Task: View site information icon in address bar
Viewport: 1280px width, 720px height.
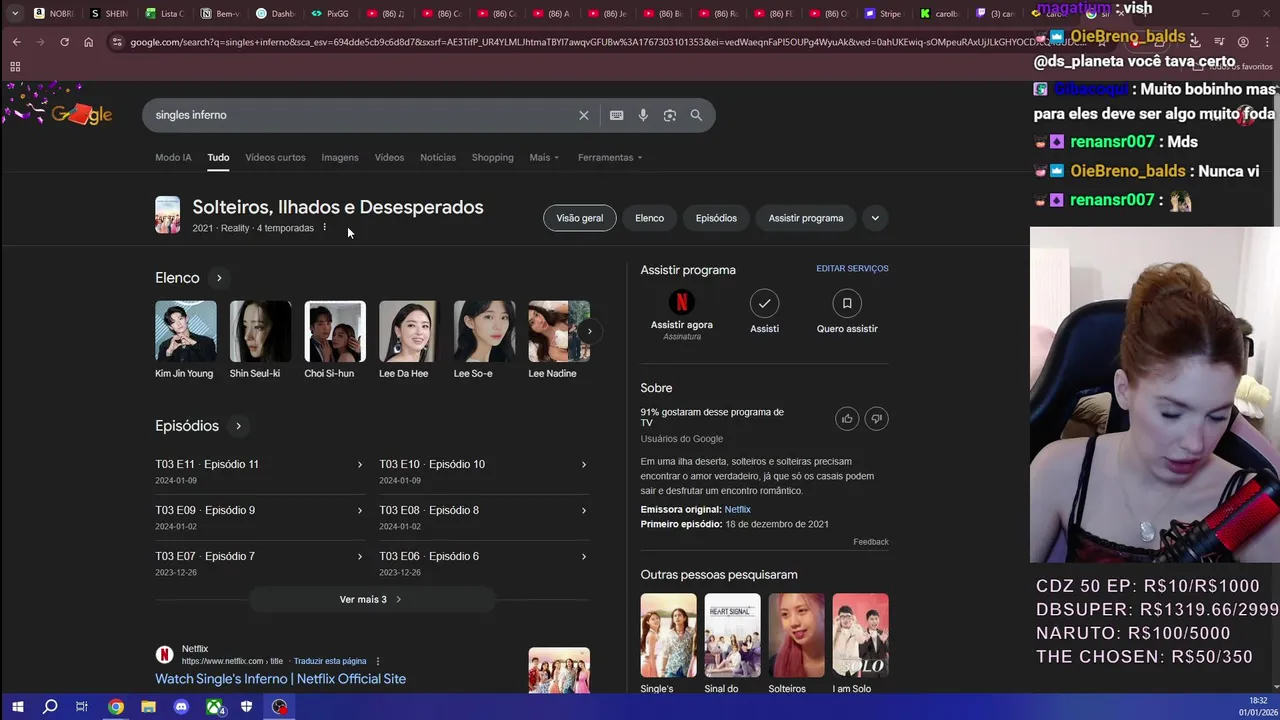Action: pos(117,42)
